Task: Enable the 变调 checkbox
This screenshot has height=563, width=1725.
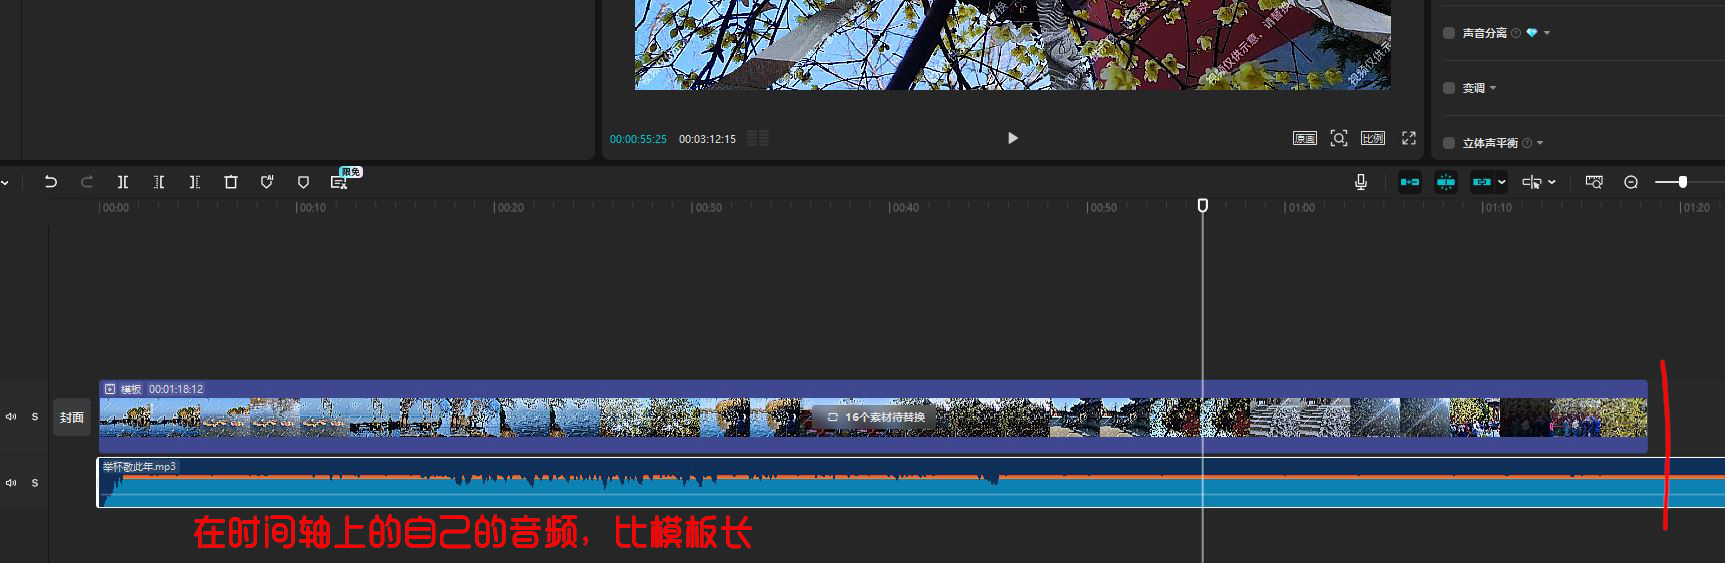Action: point(1449,88)
